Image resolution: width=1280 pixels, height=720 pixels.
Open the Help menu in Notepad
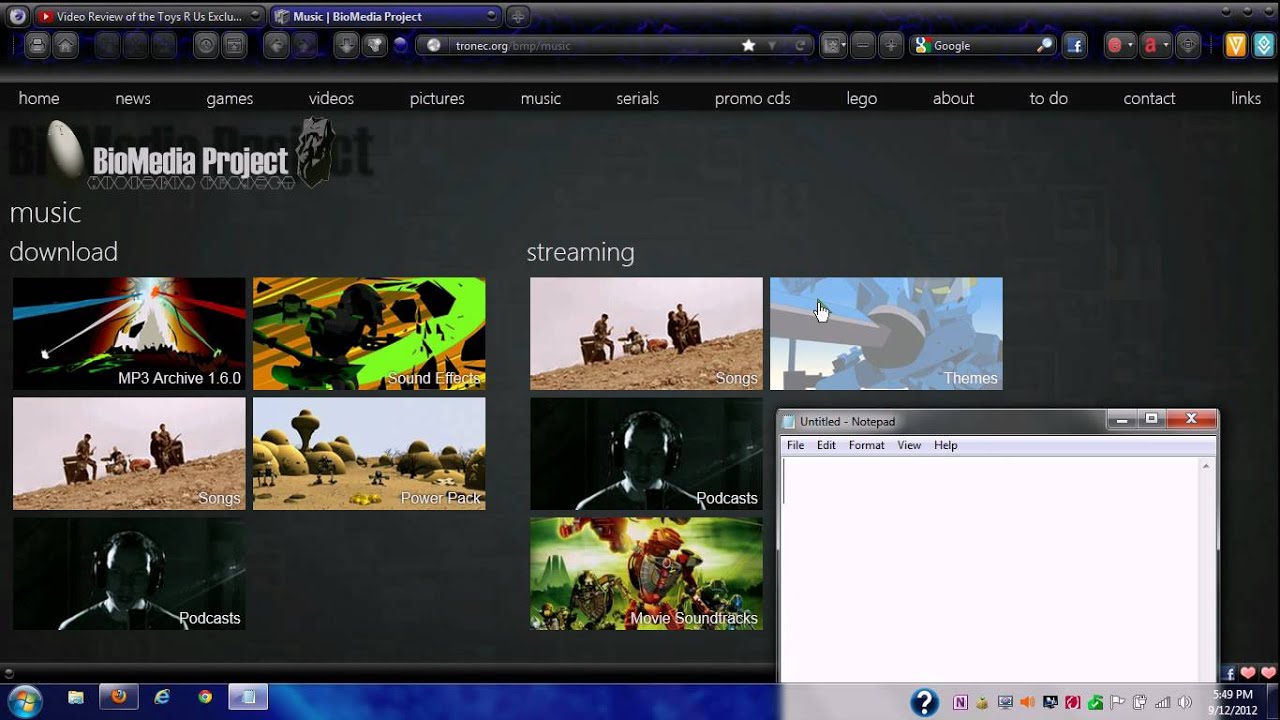pos(945,445)
